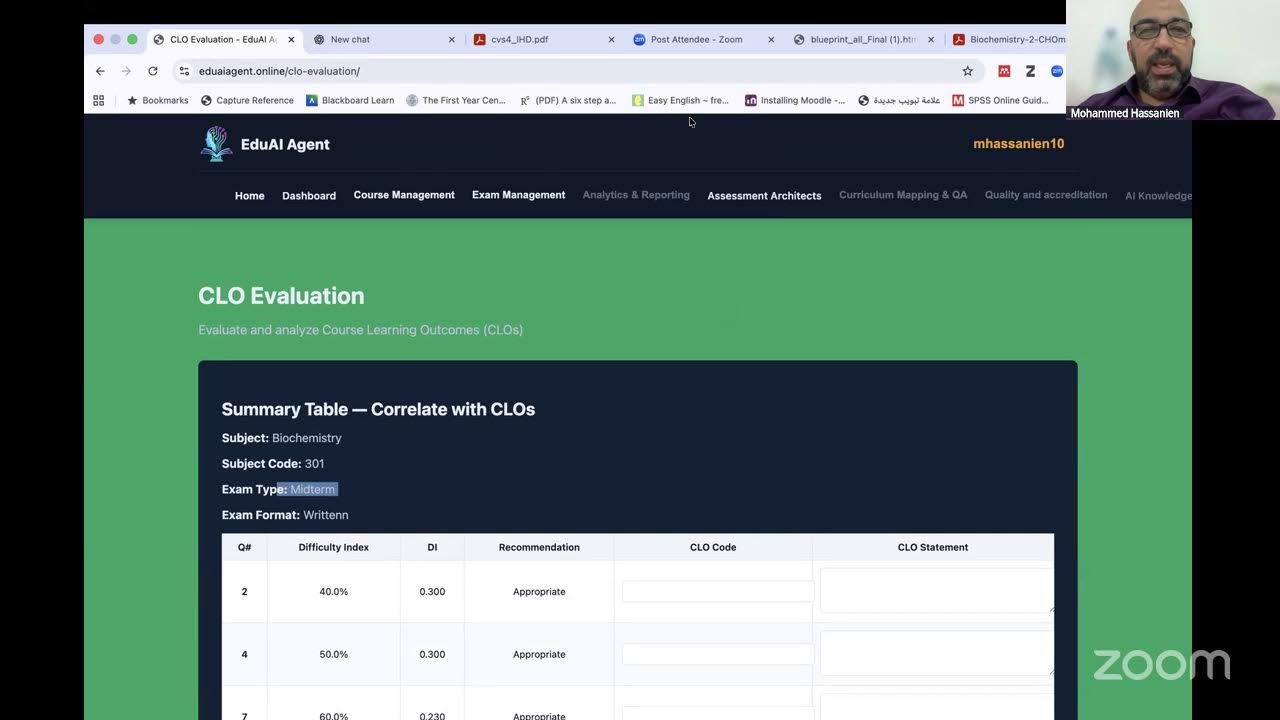Image resolution: width=1280 pixels, height=720 pixels.
Task: Click the CLO Statement box for Q# 2
Action: tap(936, 590)
